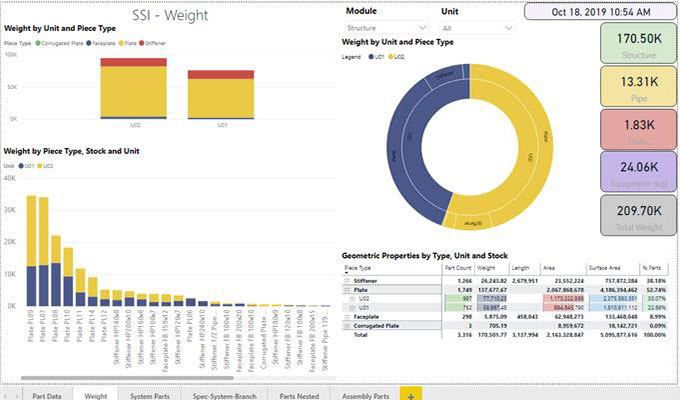
Task: Click the blue Faceplate legend dot
Action: [x=88, y=43]
